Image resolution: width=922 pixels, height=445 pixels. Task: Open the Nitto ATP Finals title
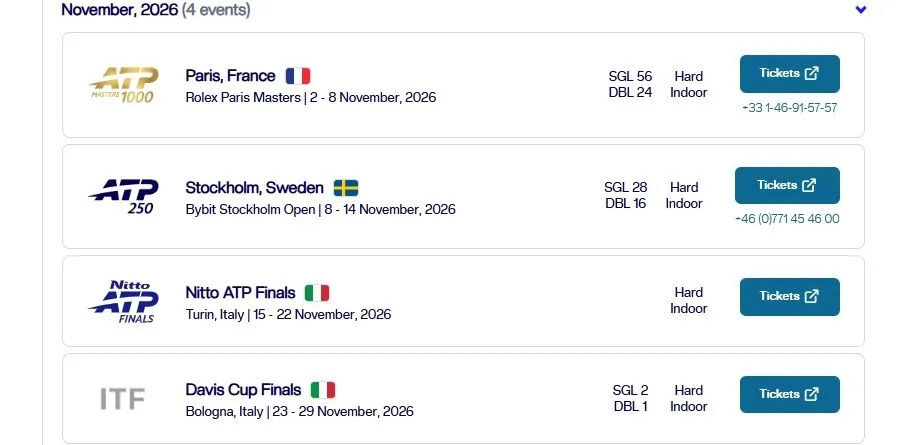point(240,293)
